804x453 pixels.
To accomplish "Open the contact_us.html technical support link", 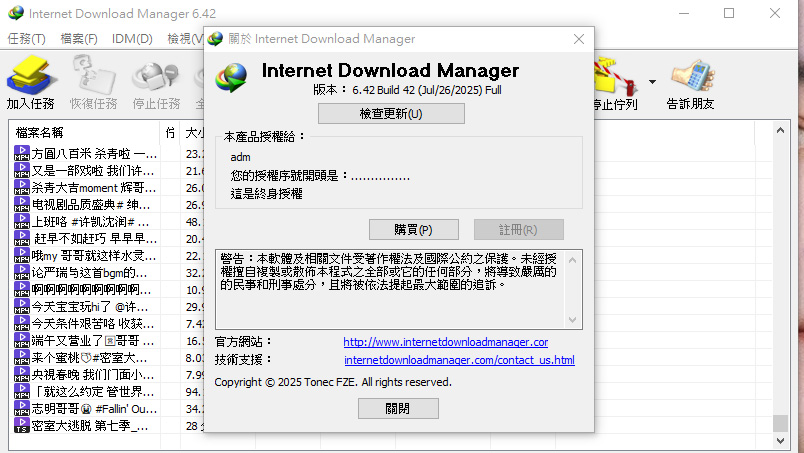I will click(x=459, y=360).
